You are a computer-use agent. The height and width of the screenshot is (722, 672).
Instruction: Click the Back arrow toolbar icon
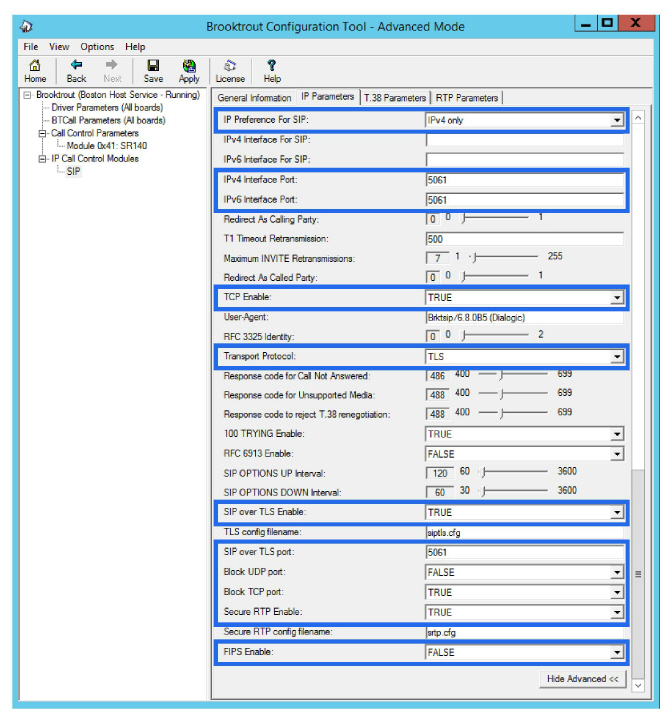click(76, 70)
